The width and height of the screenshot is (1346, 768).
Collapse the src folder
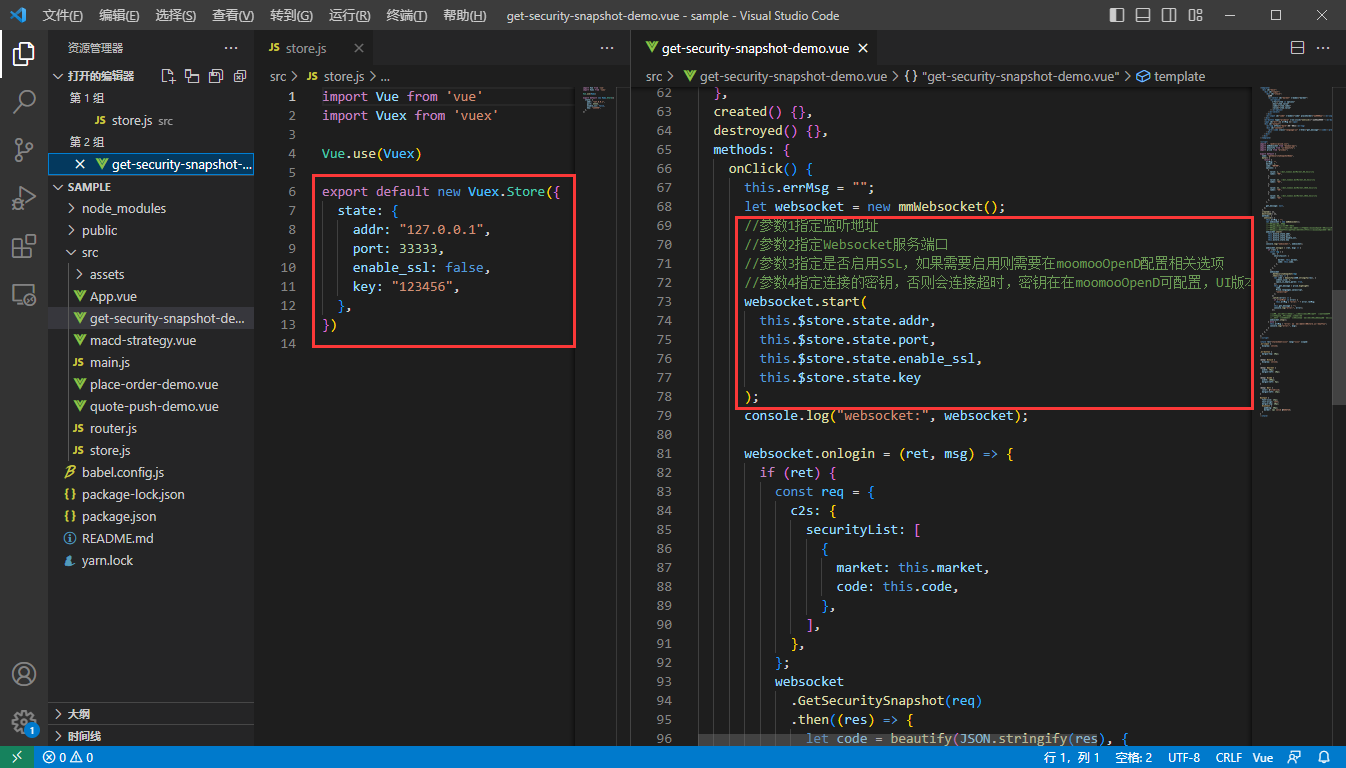click(90, 252)
